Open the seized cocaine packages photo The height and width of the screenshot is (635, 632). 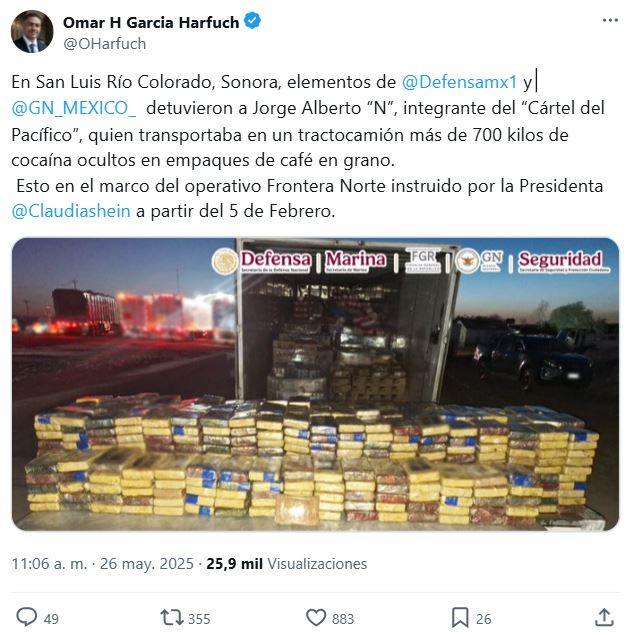(x=315, y=384)
